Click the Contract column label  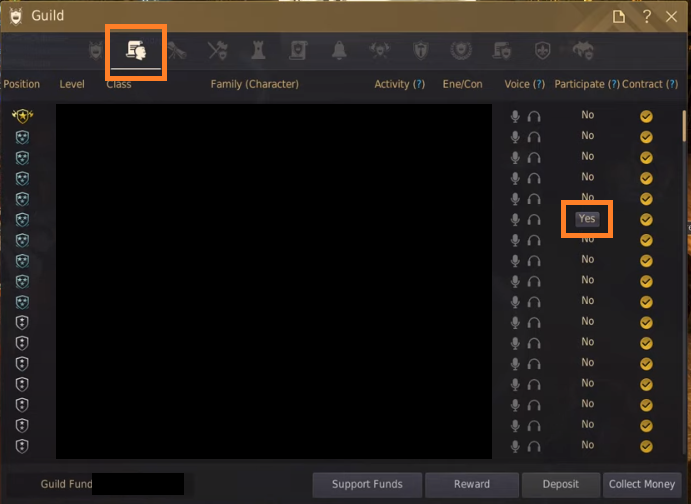pyautogui.click(x=642, y=84)
